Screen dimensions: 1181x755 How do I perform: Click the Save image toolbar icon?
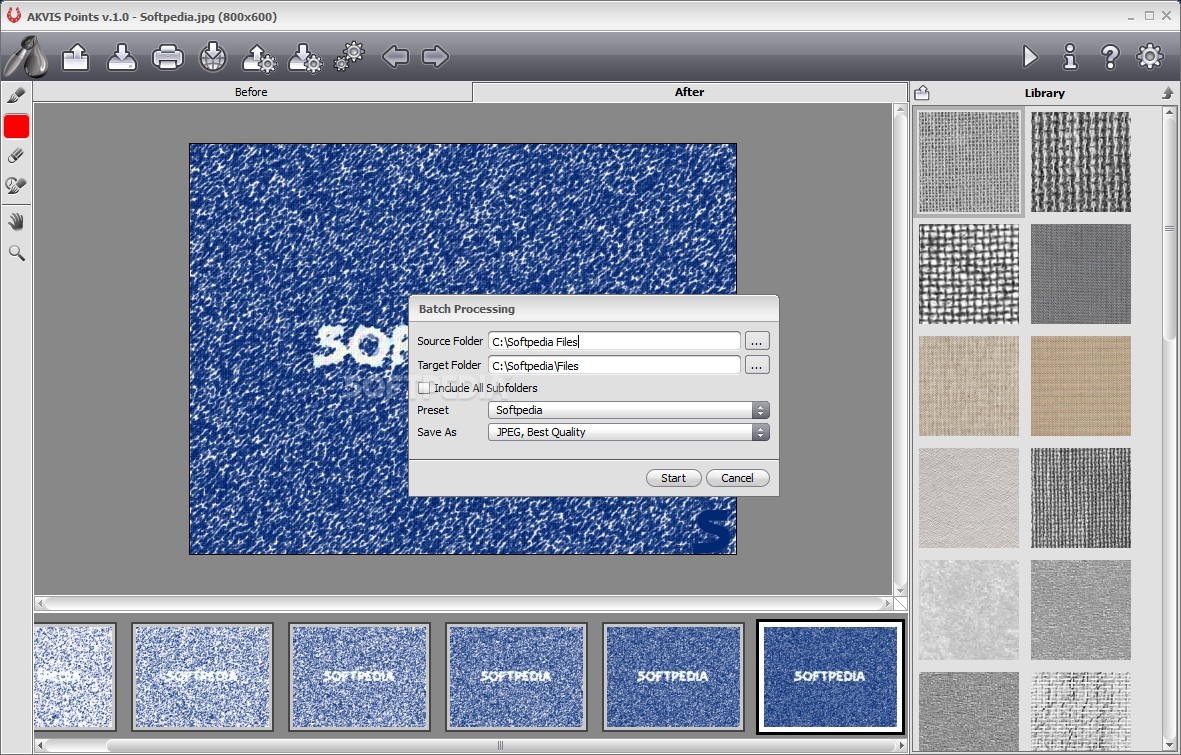(121, 57)
